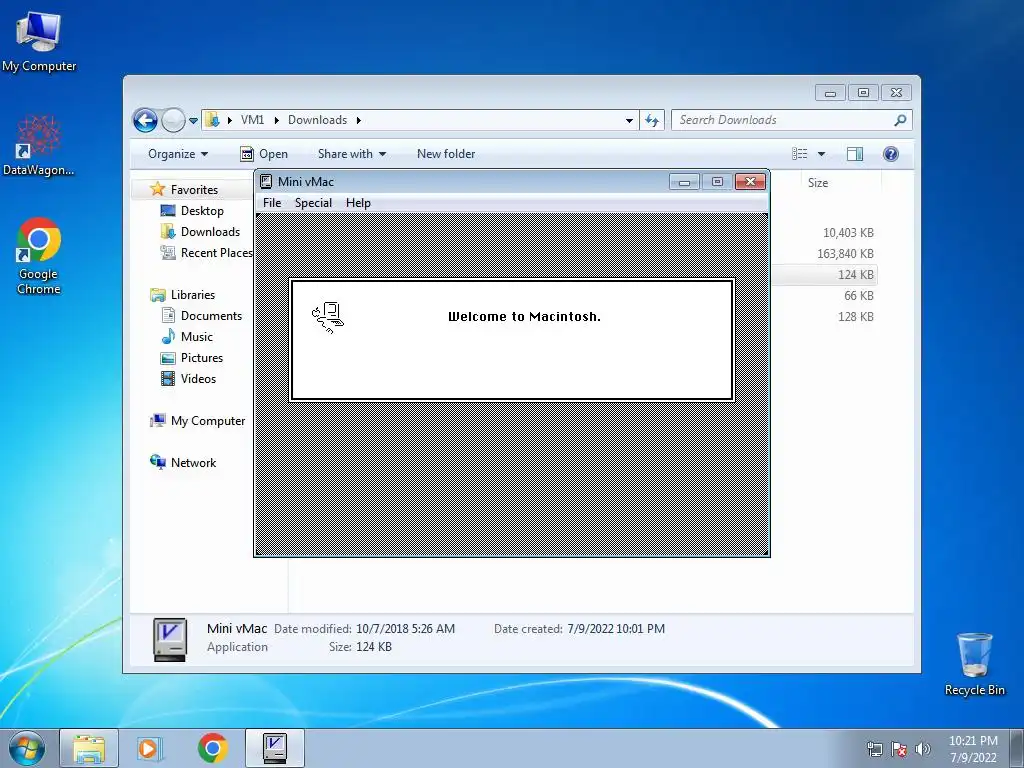Click the taskbar clock showing 10:21 PM
Viewport: 1024px width, 768px height.
pos(973,749)
